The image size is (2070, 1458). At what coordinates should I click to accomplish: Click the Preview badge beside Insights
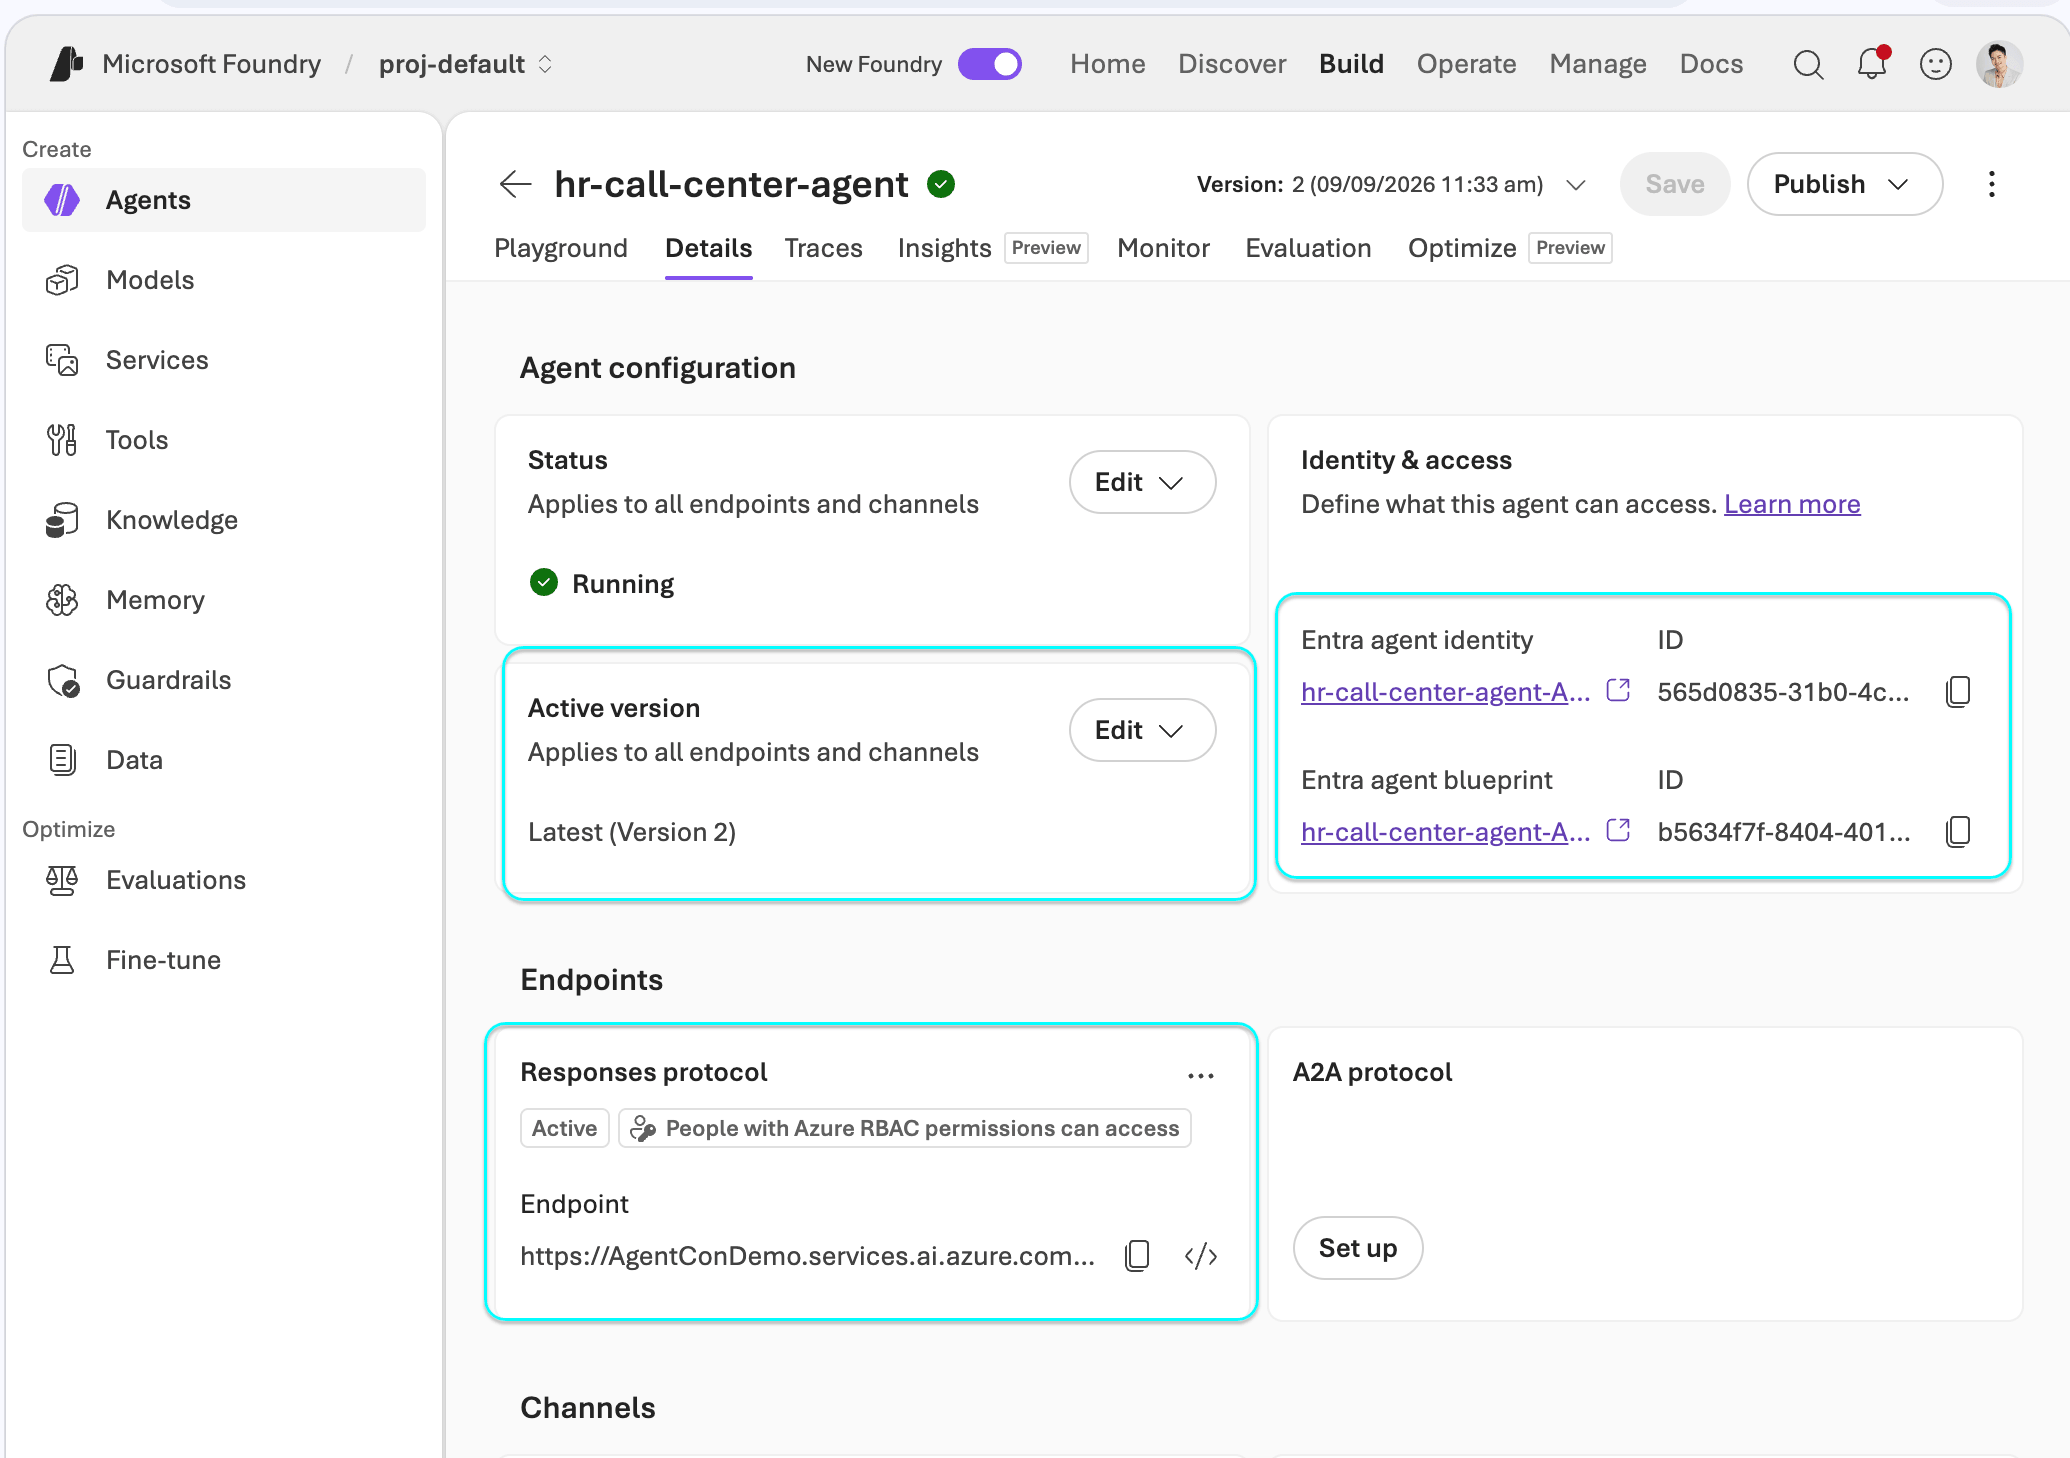point(1046,248)
